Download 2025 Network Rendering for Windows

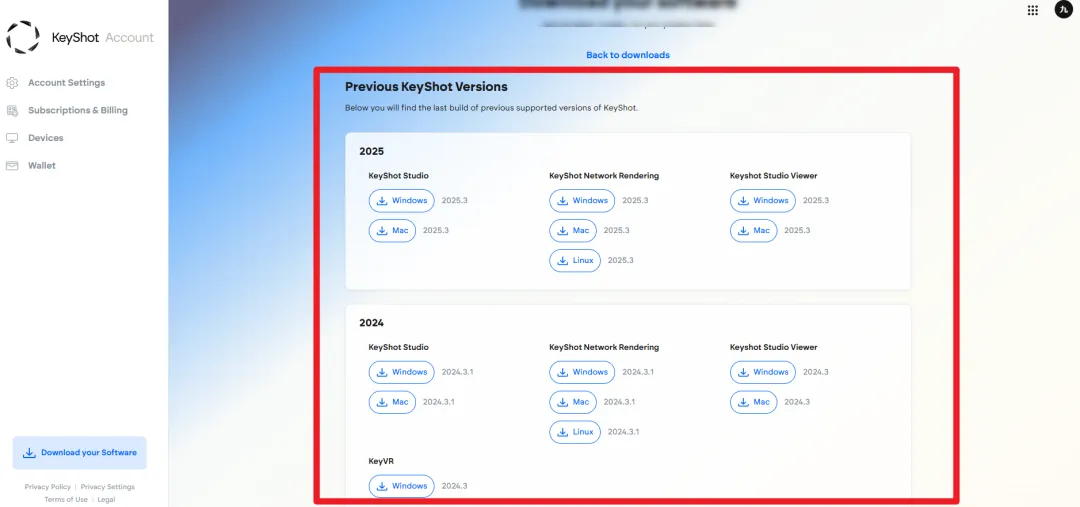coord(582,200)
